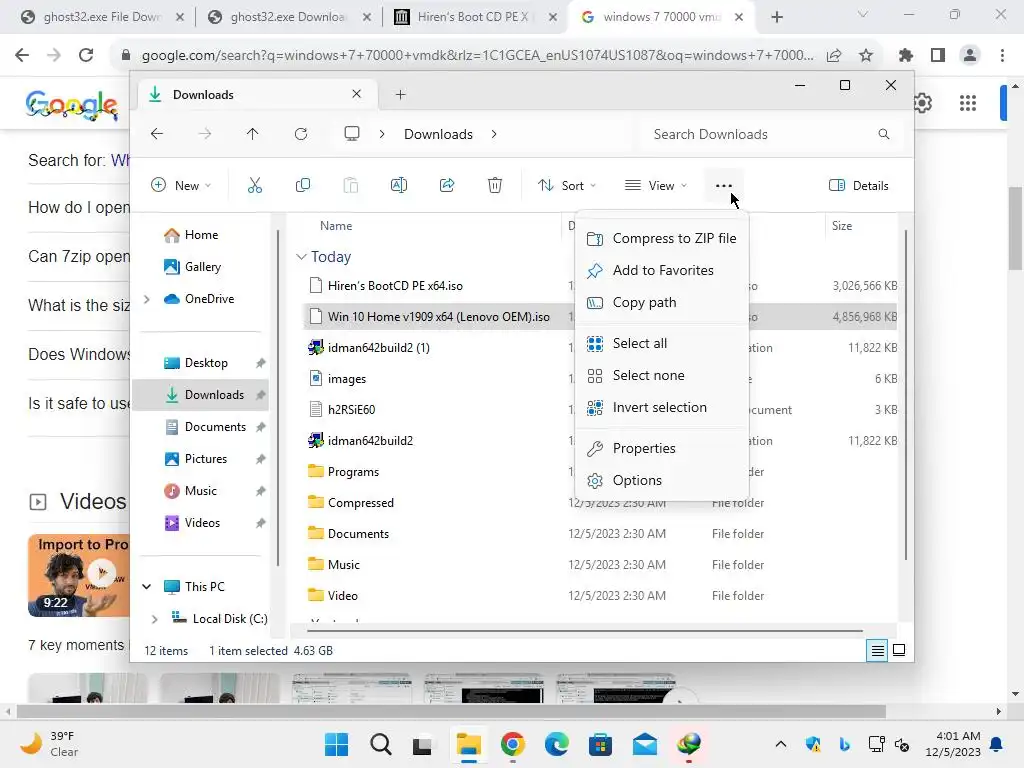Toggle the Details pane button
This screenshot has width=1024, height=768.
coord(858,185)
